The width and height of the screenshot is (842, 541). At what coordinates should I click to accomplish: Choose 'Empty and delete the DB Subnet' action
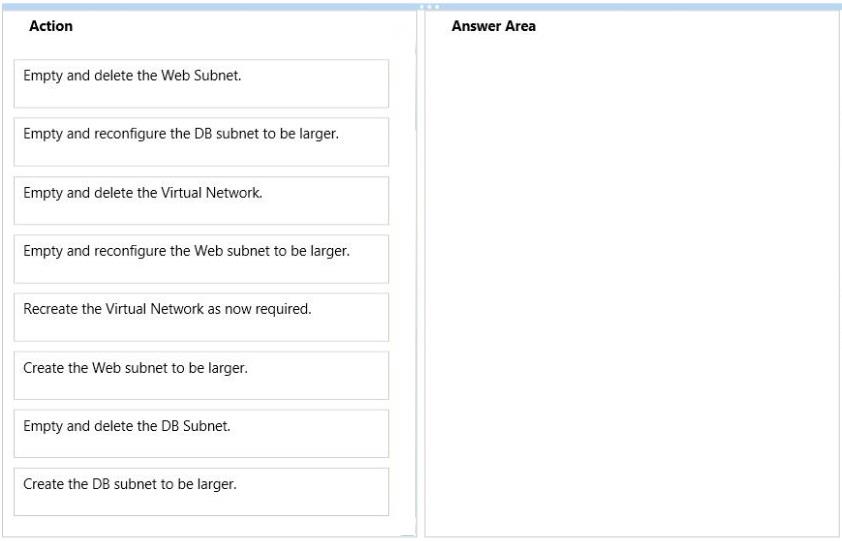click(x=201, y=433)
